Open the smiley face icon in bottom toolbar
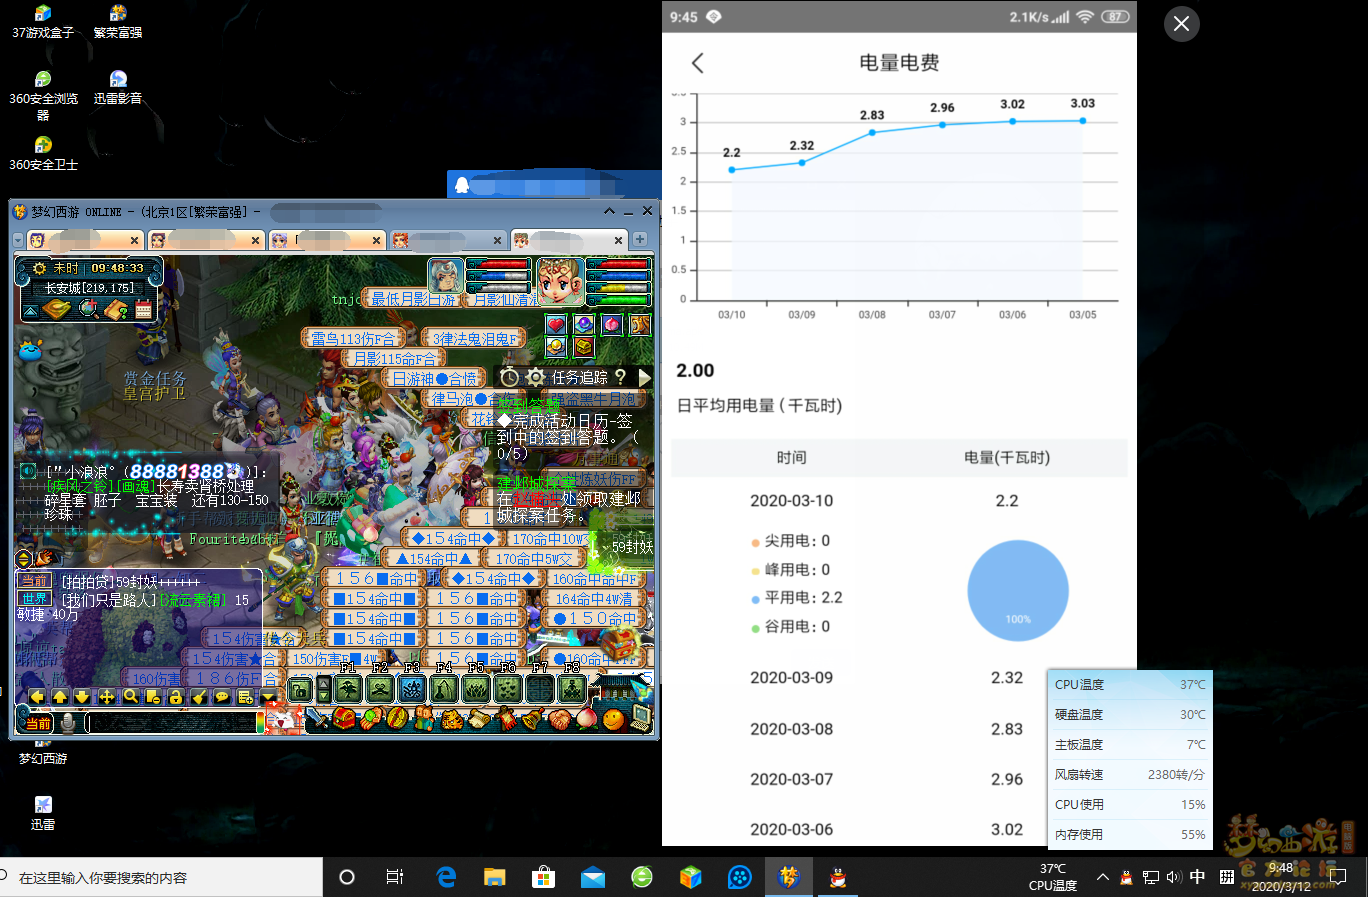 (614, 719)
